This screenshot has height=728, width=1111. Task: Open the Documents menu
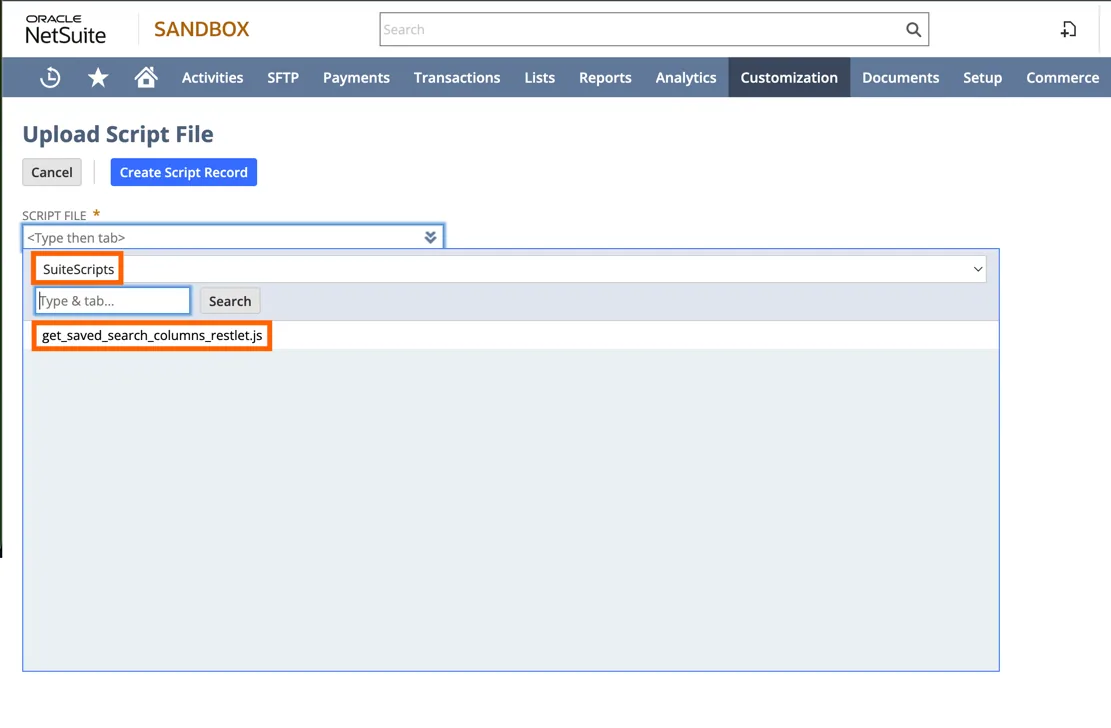tap(901, 77)
